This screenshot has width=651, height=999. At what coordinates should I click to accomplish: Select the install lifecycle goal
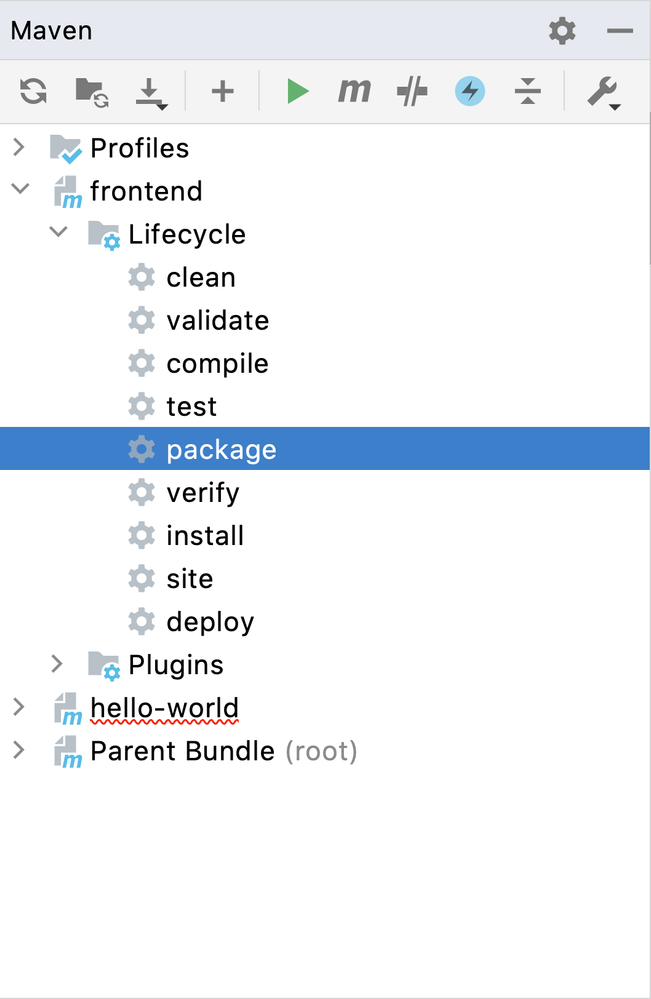(204, 535)
